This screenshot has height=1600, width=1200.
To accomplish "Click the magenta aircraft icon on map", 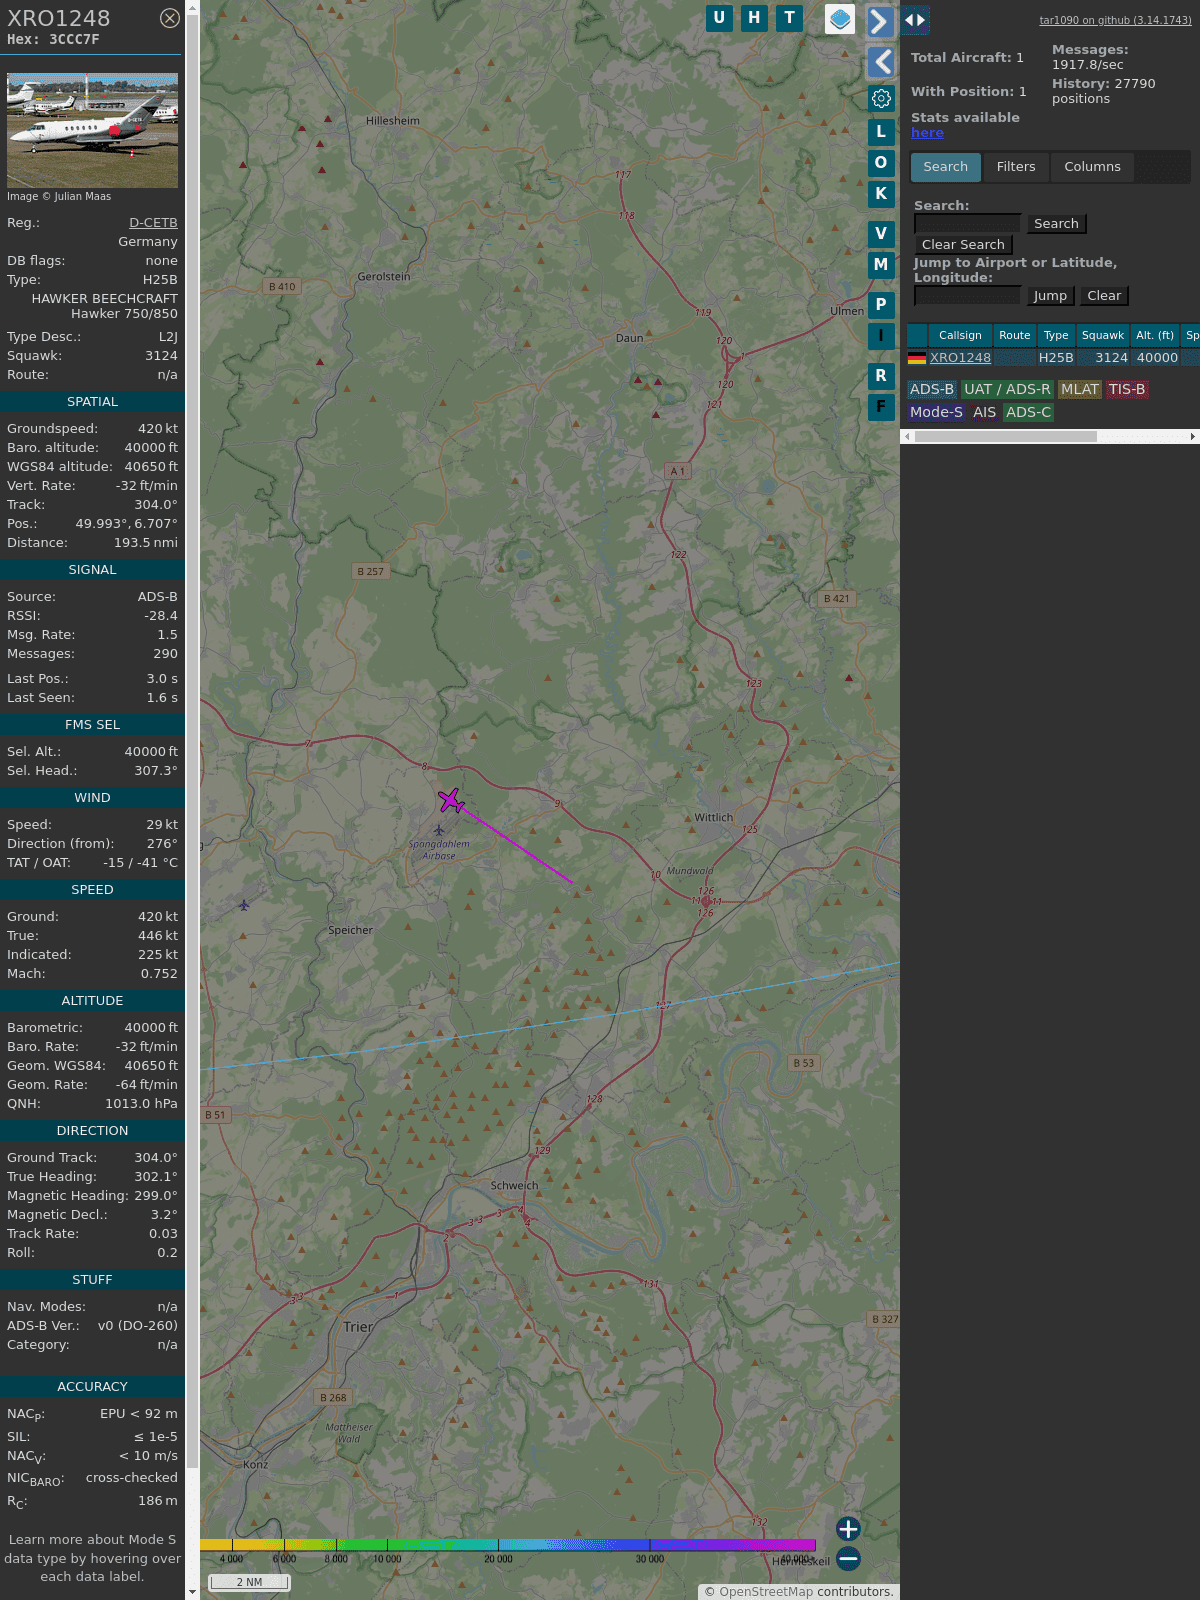I will click(451, 800).
